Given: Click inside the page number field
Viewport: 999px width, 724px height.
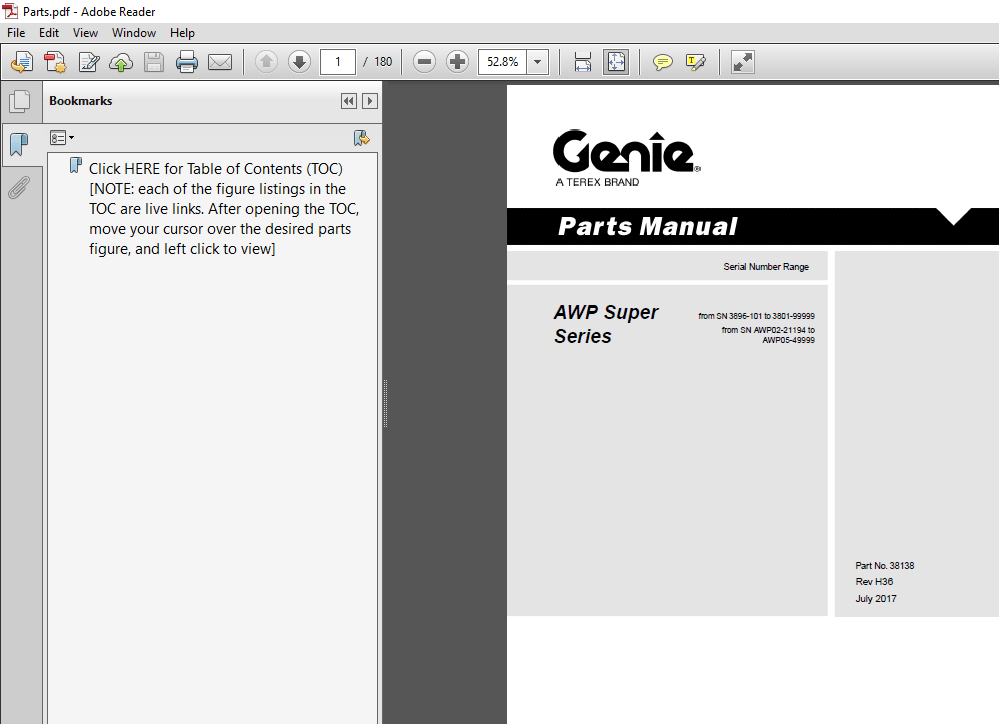Looking at the screenshot, I should pos(337,61).
